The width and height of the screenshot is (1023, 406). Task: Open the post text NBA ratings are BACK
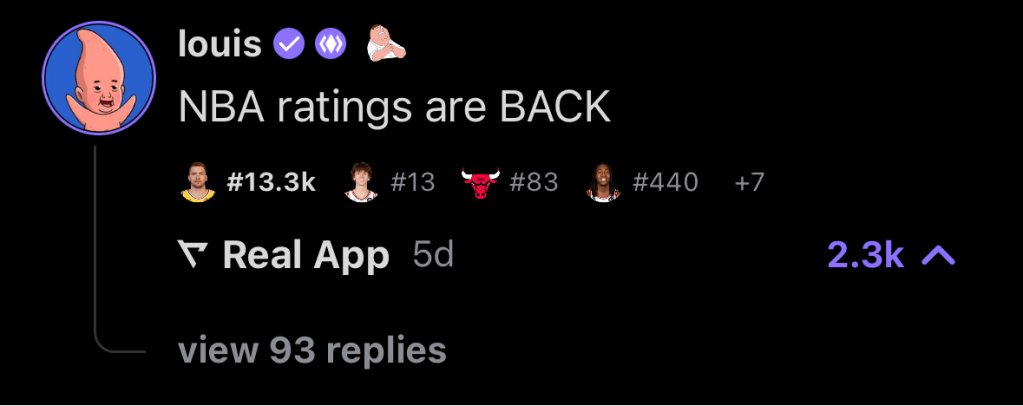(x=394, y=108)
